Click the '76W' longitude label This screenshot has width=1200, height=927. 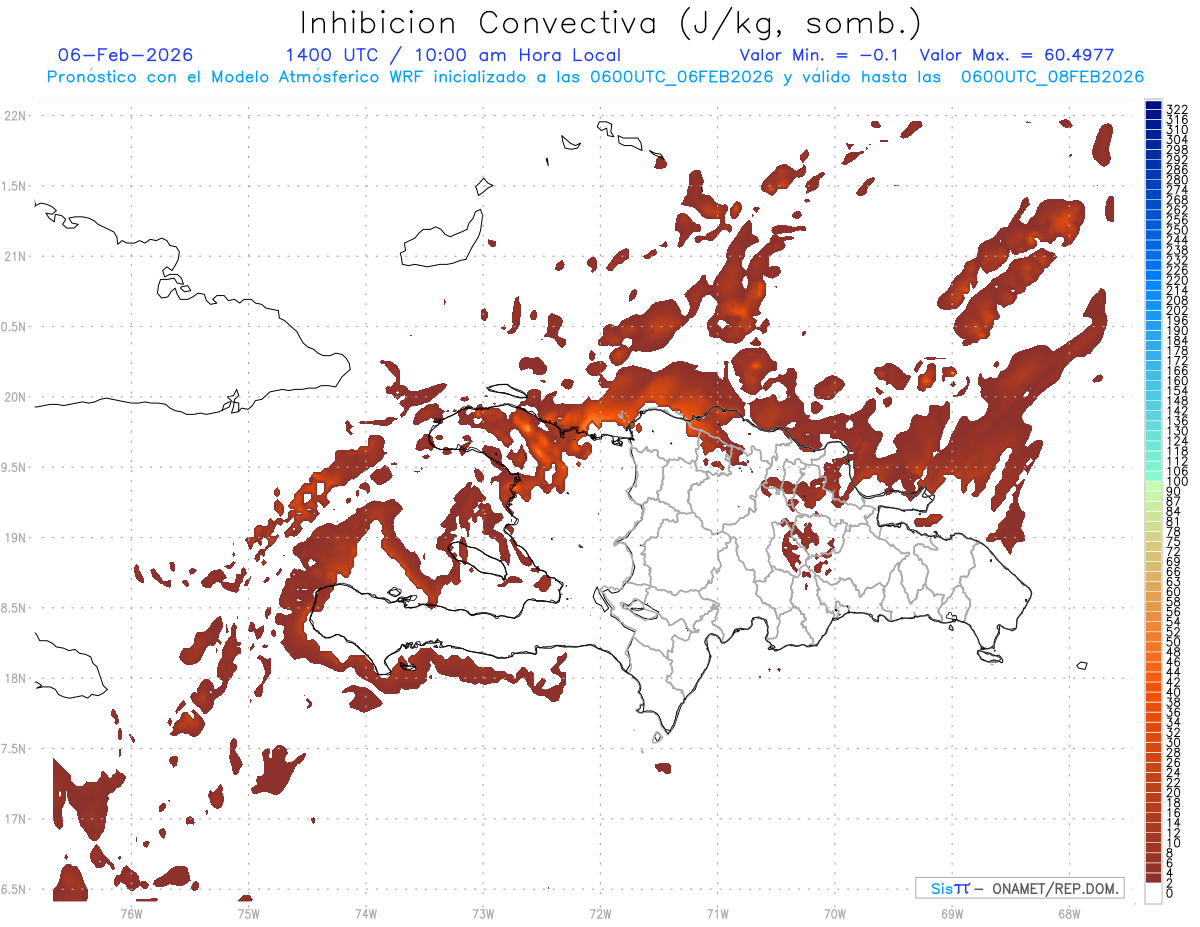tap(131, 912)
